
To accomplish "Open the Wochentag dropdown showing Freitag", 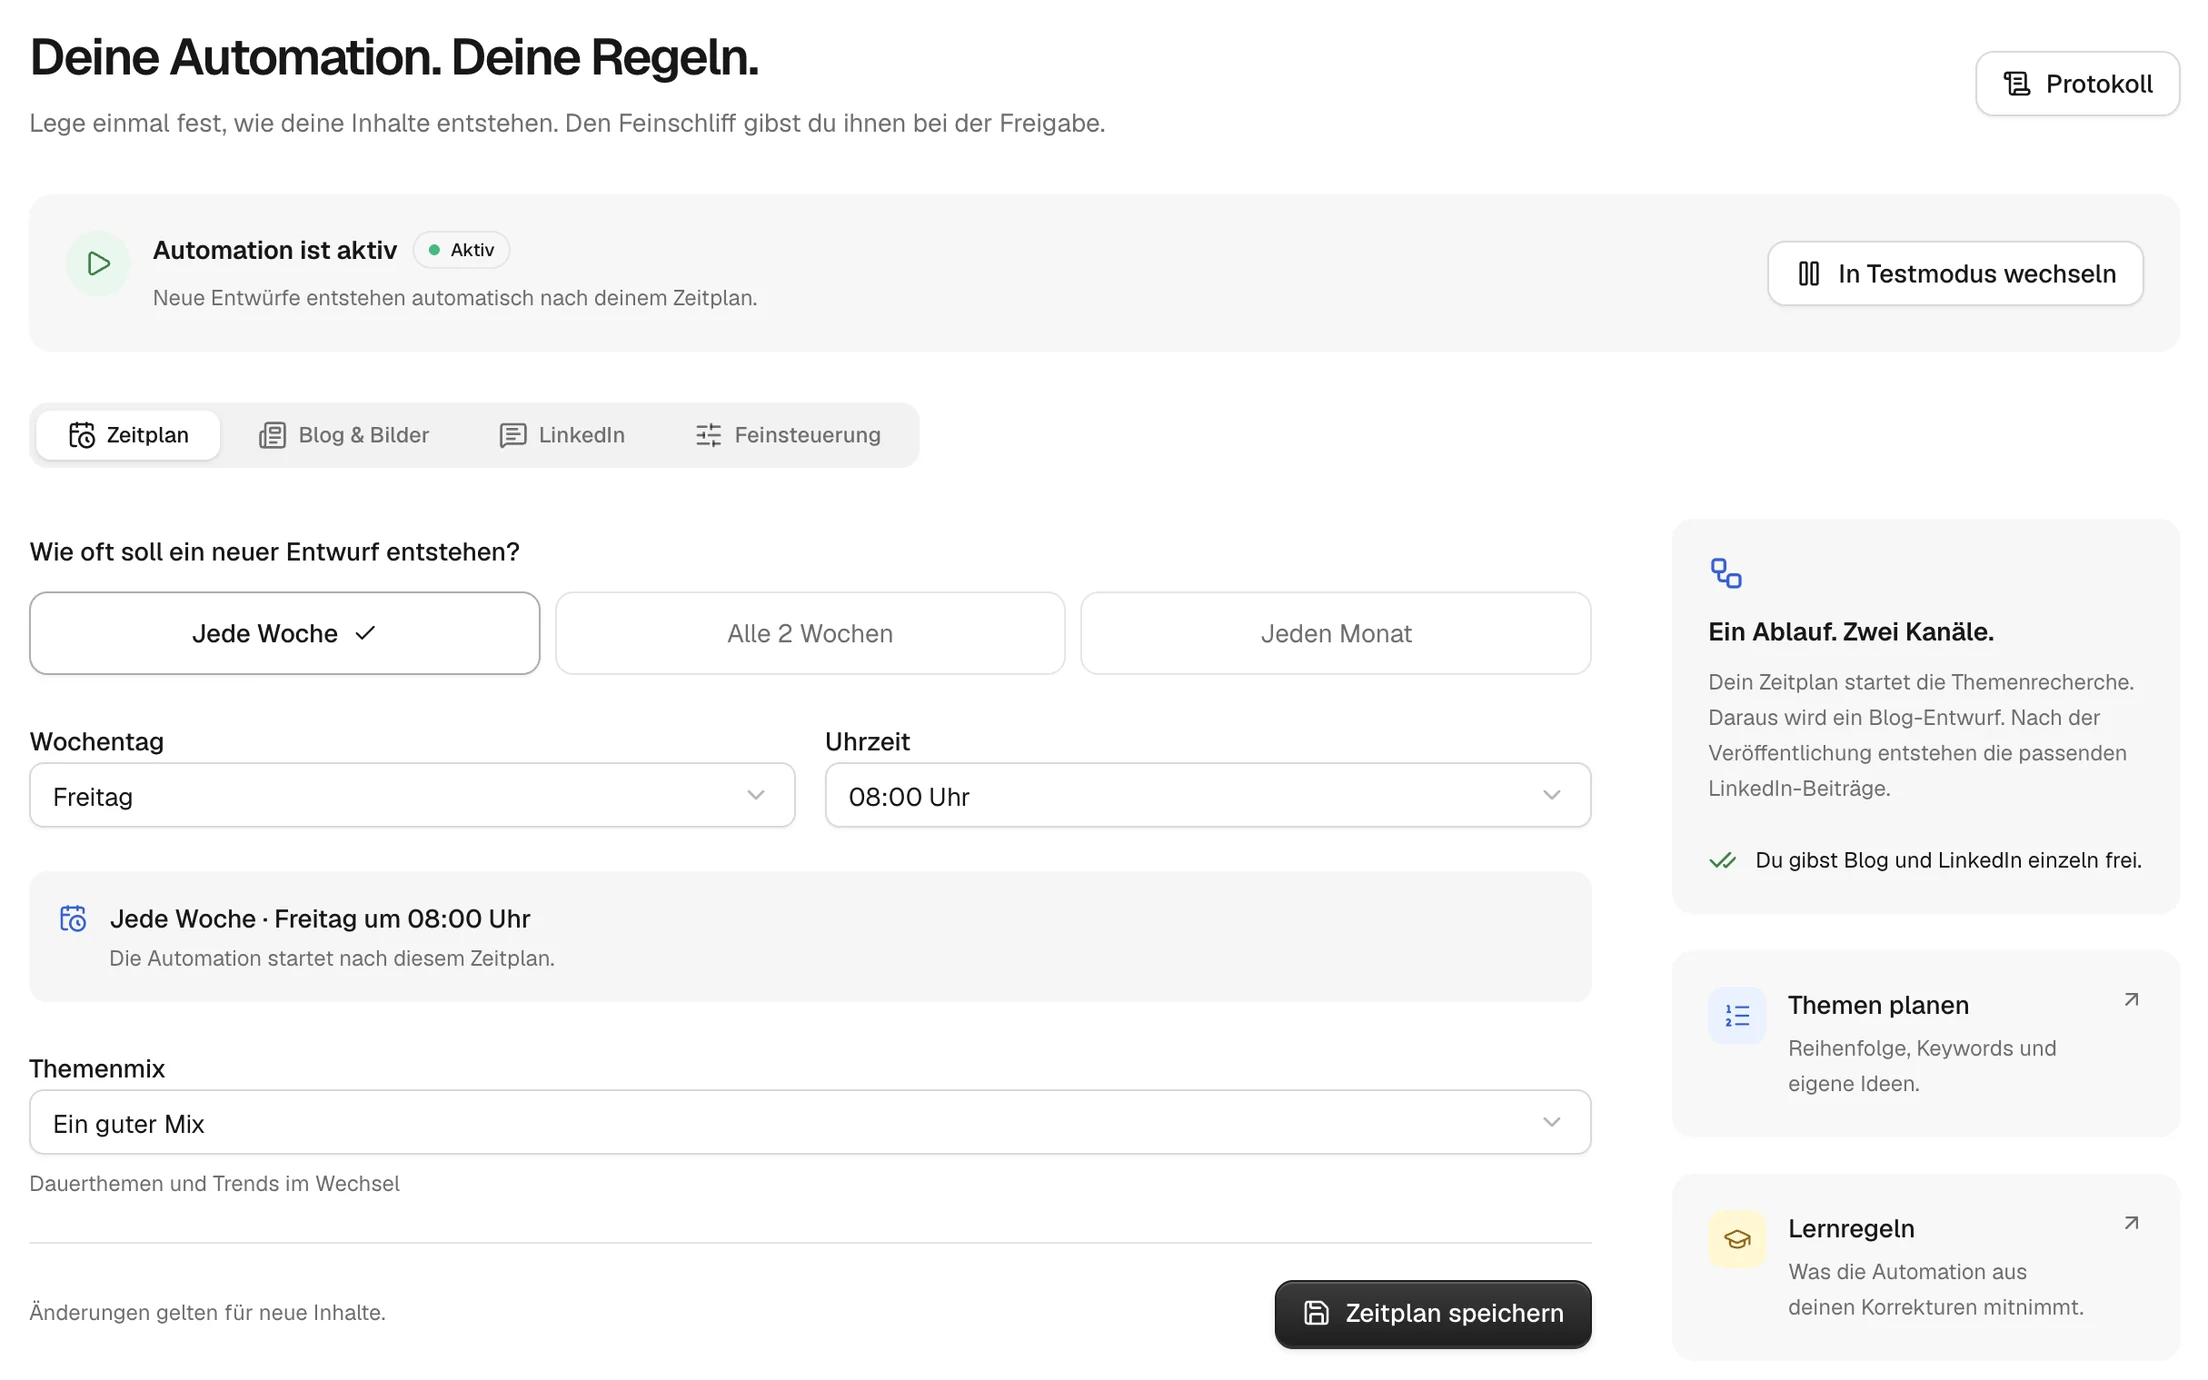I will pyautogui.click(x=412, y=796).
